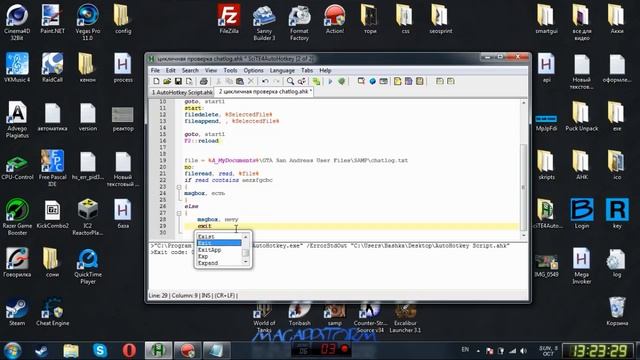Click the status bar 'Line: 29 | Column: 9' text
Image resolution: width=640 pixels, height=360 pixels.
tap(193, 295)
